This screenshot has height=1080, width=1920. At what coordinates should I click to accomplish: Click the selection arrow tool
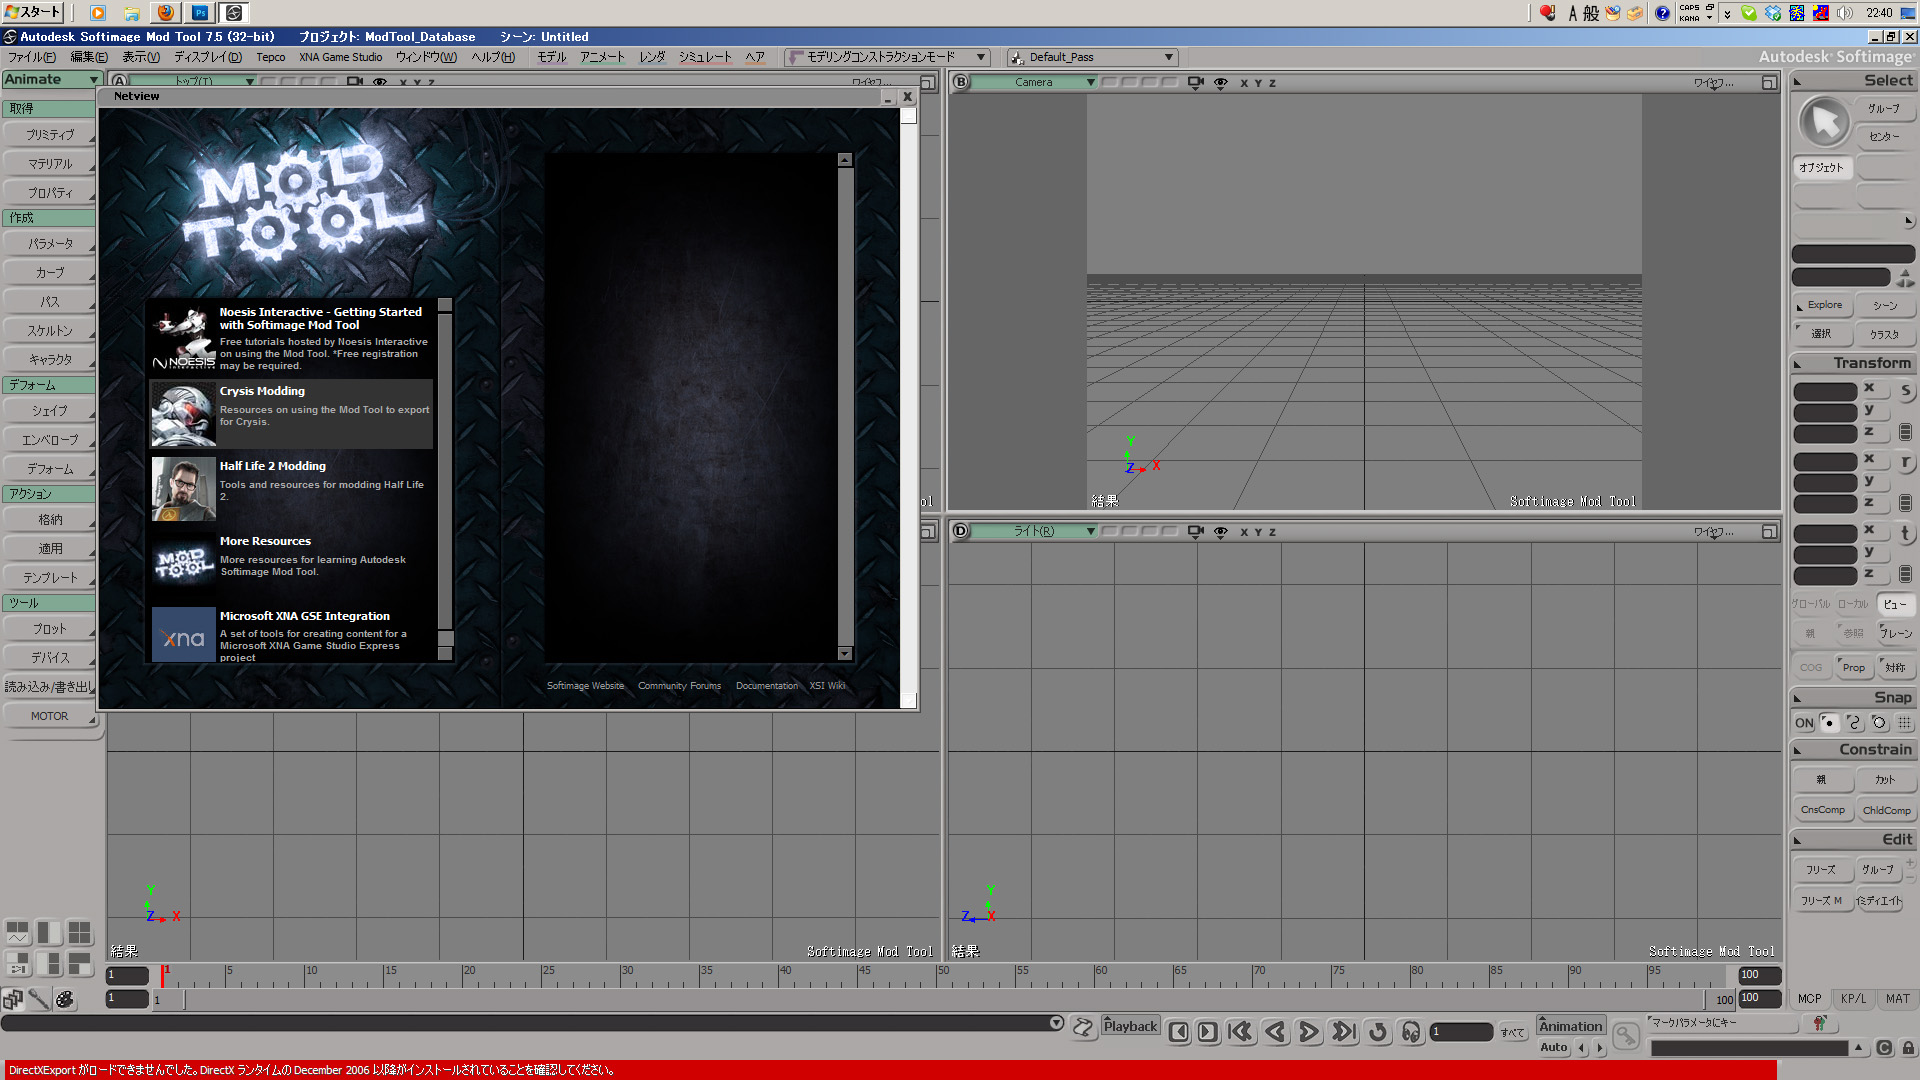pos(1824,123)
